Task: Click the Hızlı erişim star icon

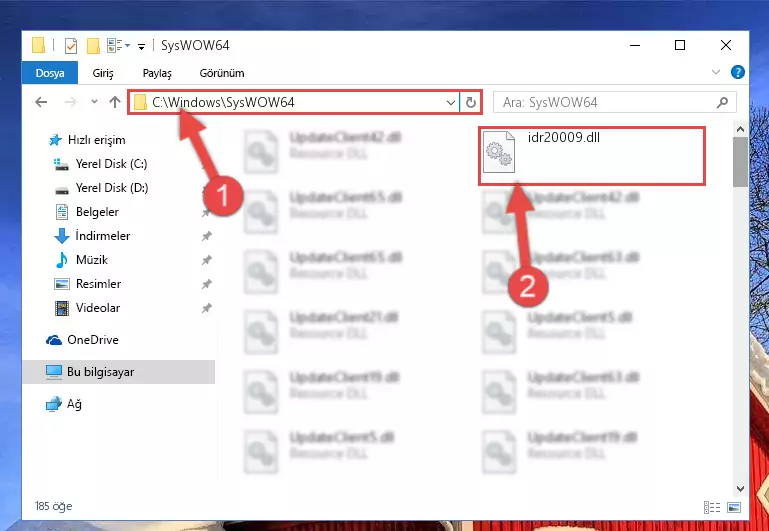Action: 55,140
